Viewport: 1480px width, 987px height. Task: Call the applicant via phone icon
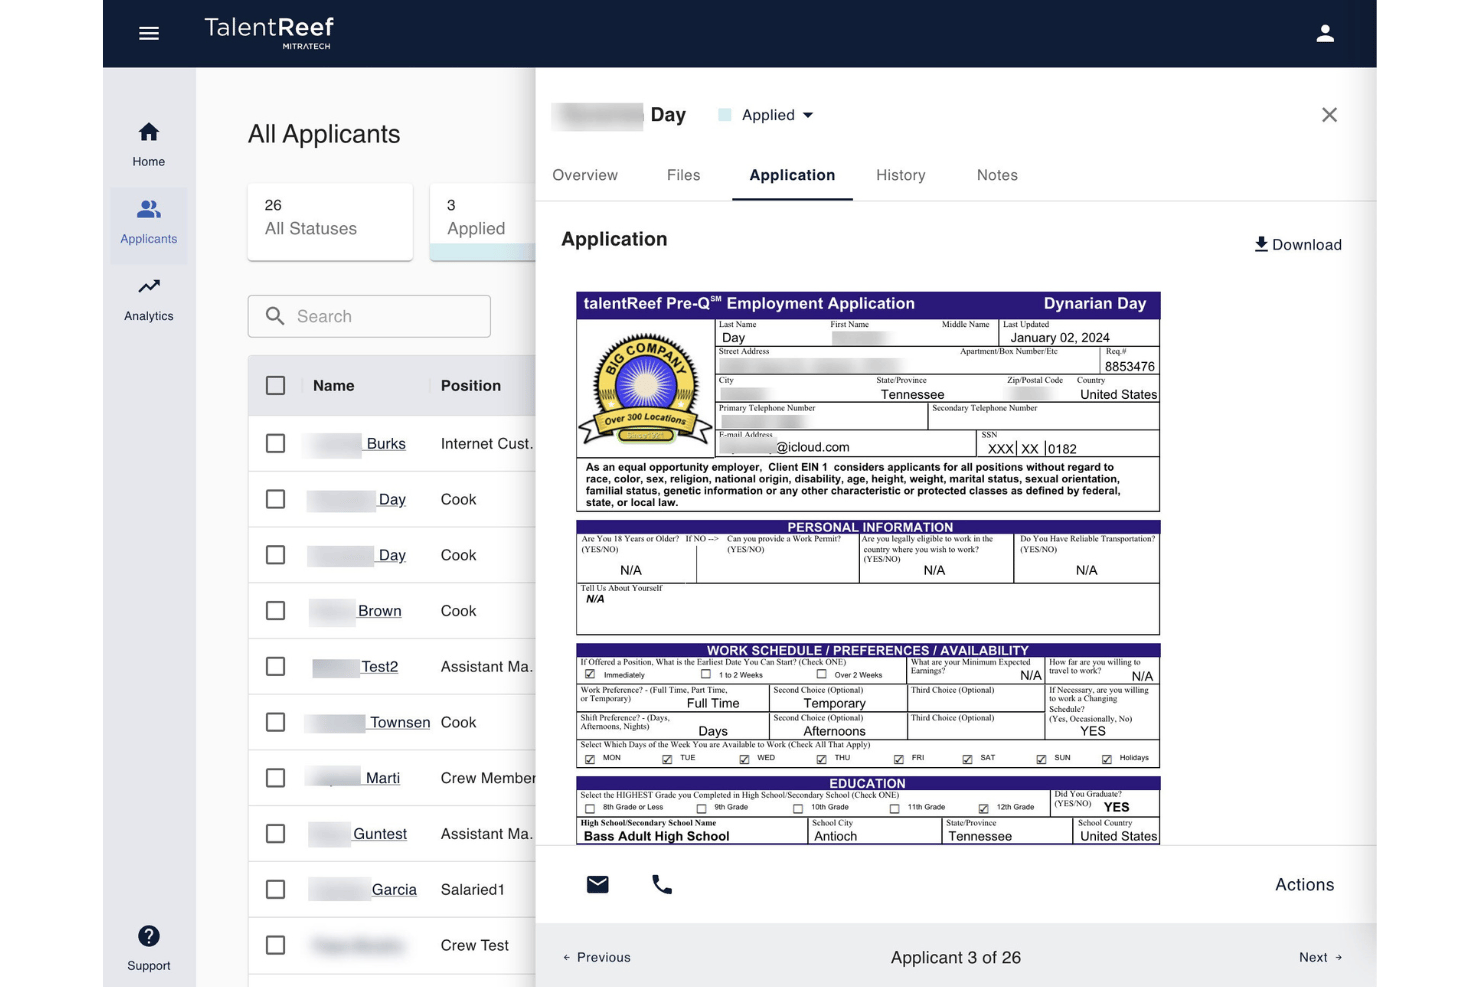pyautogui.click(x=662, y=884)
